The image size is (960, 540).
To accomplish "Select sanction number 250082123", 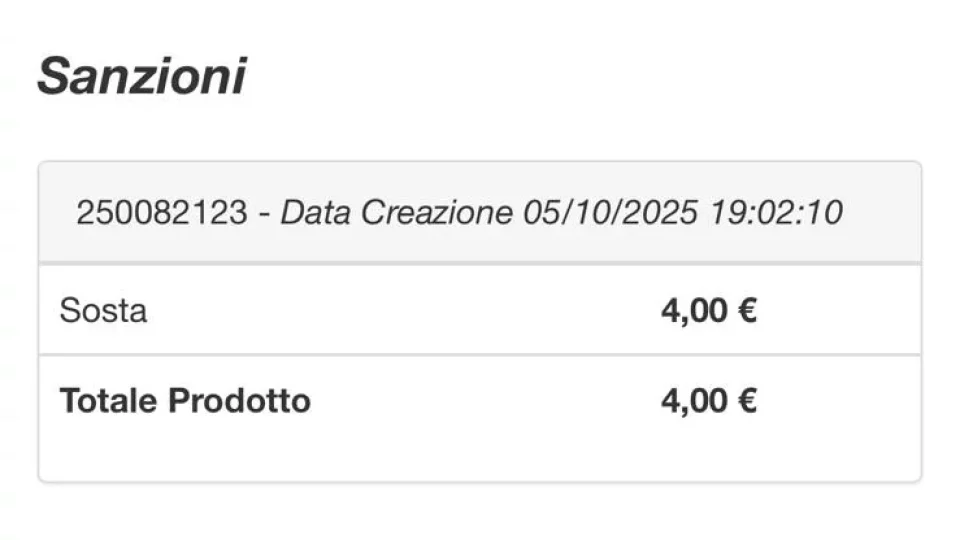I will [161, 213].
